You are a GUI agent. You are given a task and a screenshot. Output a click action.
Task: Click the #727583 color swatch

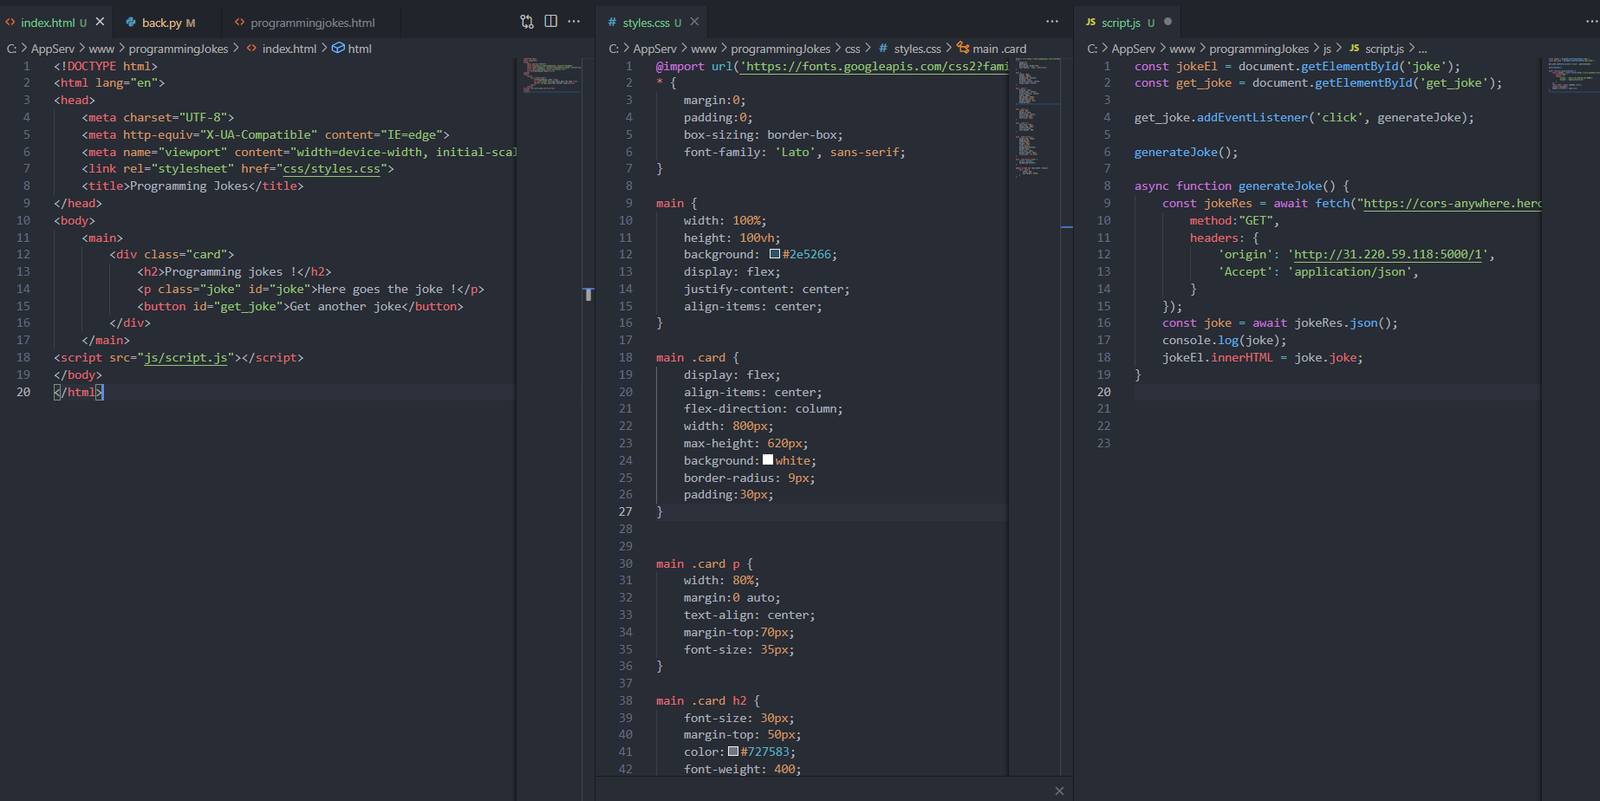[x=733, y=751]
